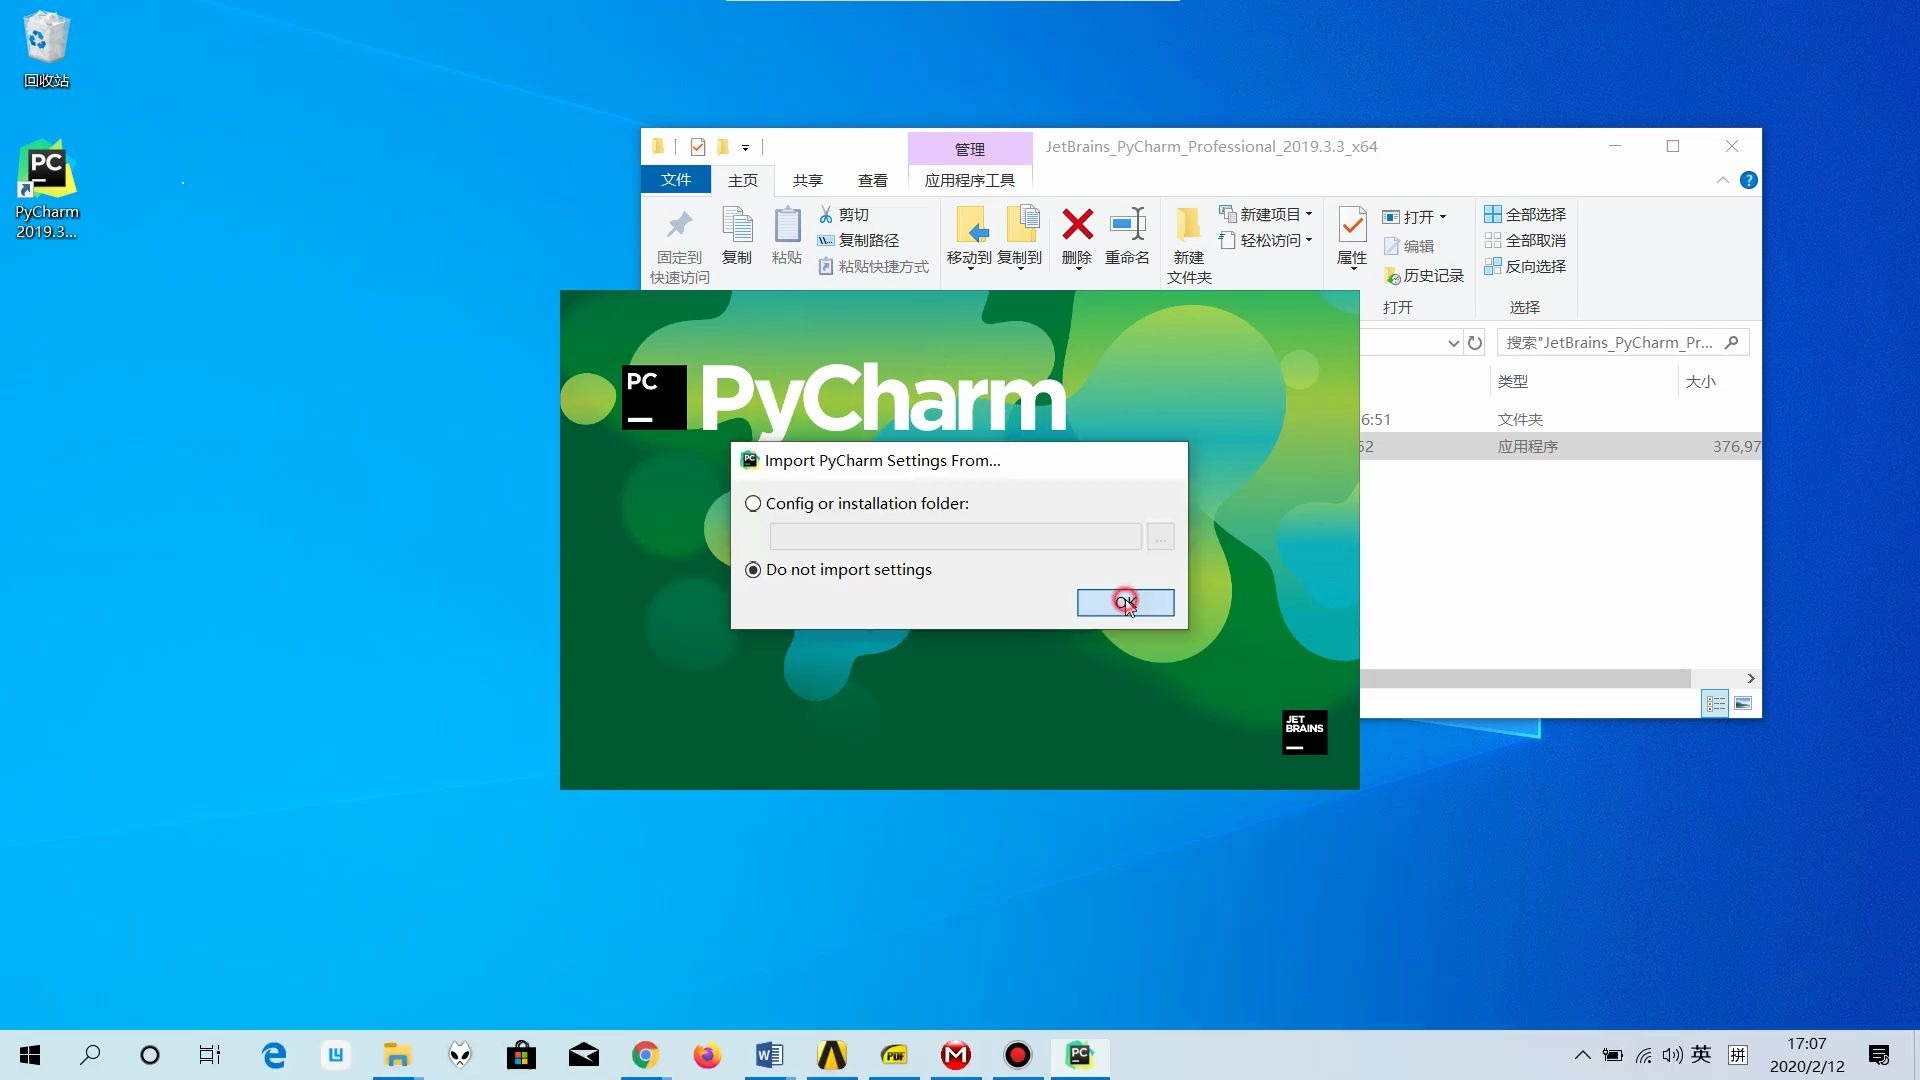1920x1080 pixels.
Task: Choose Config or installation folder option
Action: point(753,503)
